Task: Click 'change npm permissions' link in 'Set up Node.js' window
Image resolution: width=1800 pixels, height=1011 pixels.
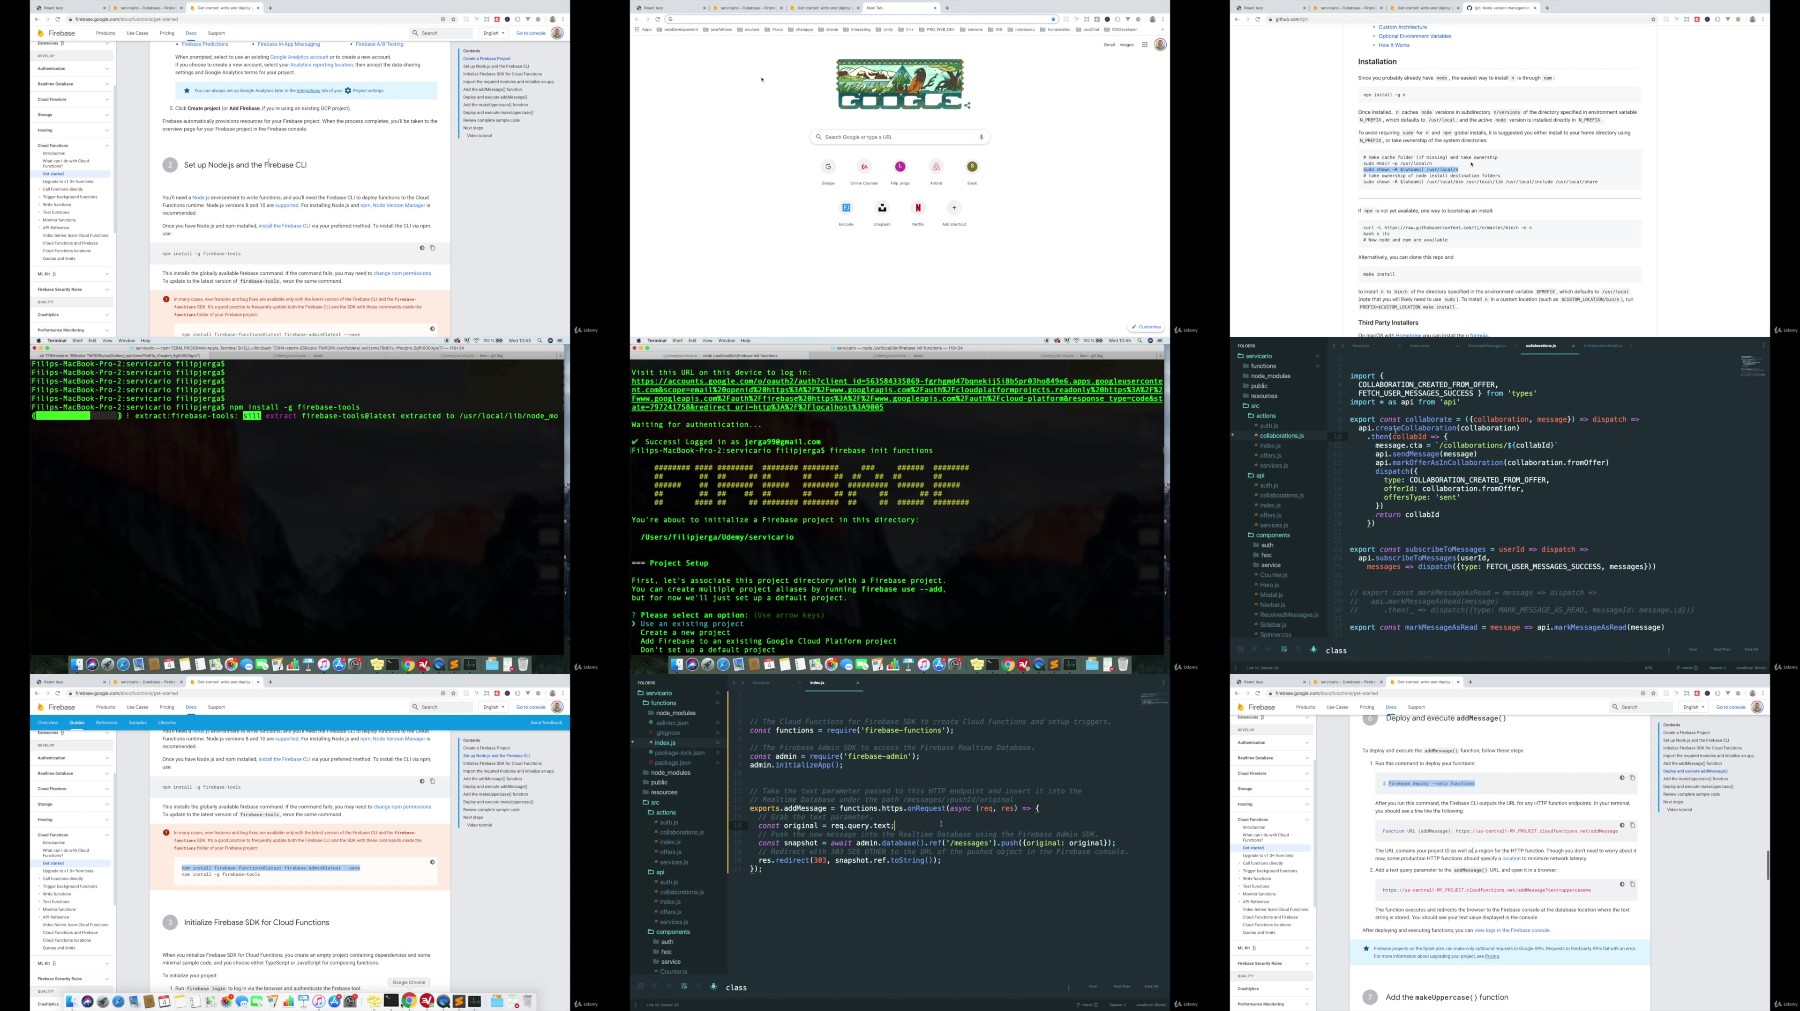Action: [x=402, y=273]
